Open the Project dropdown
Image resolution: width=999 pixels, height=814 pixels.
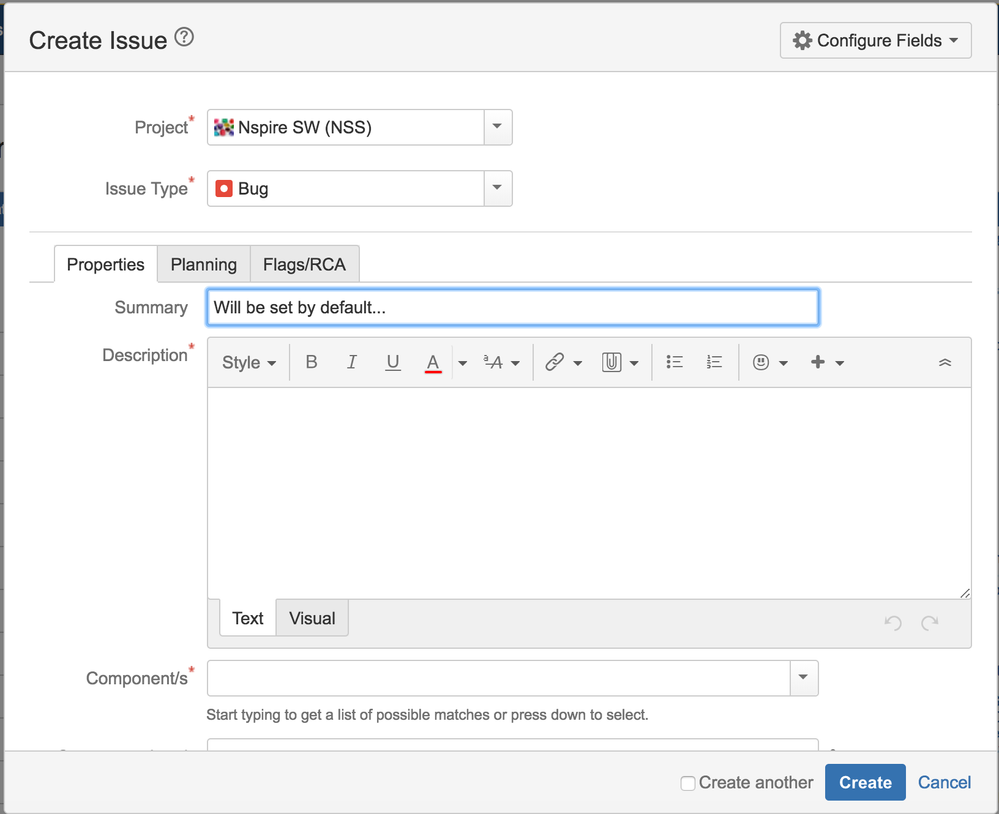[x=498, y=127]
